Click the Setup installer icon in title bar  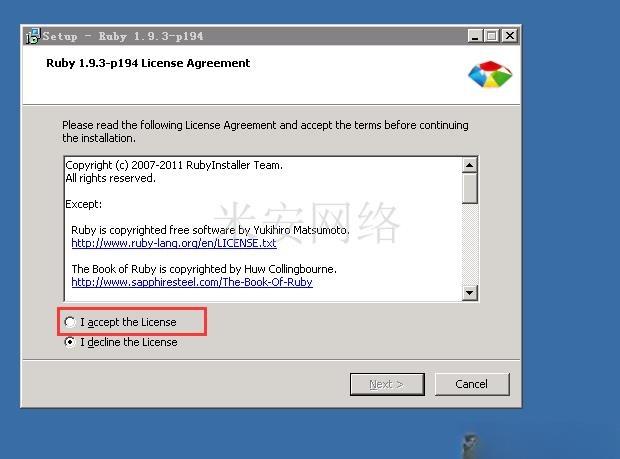click(x=33, y=36)
